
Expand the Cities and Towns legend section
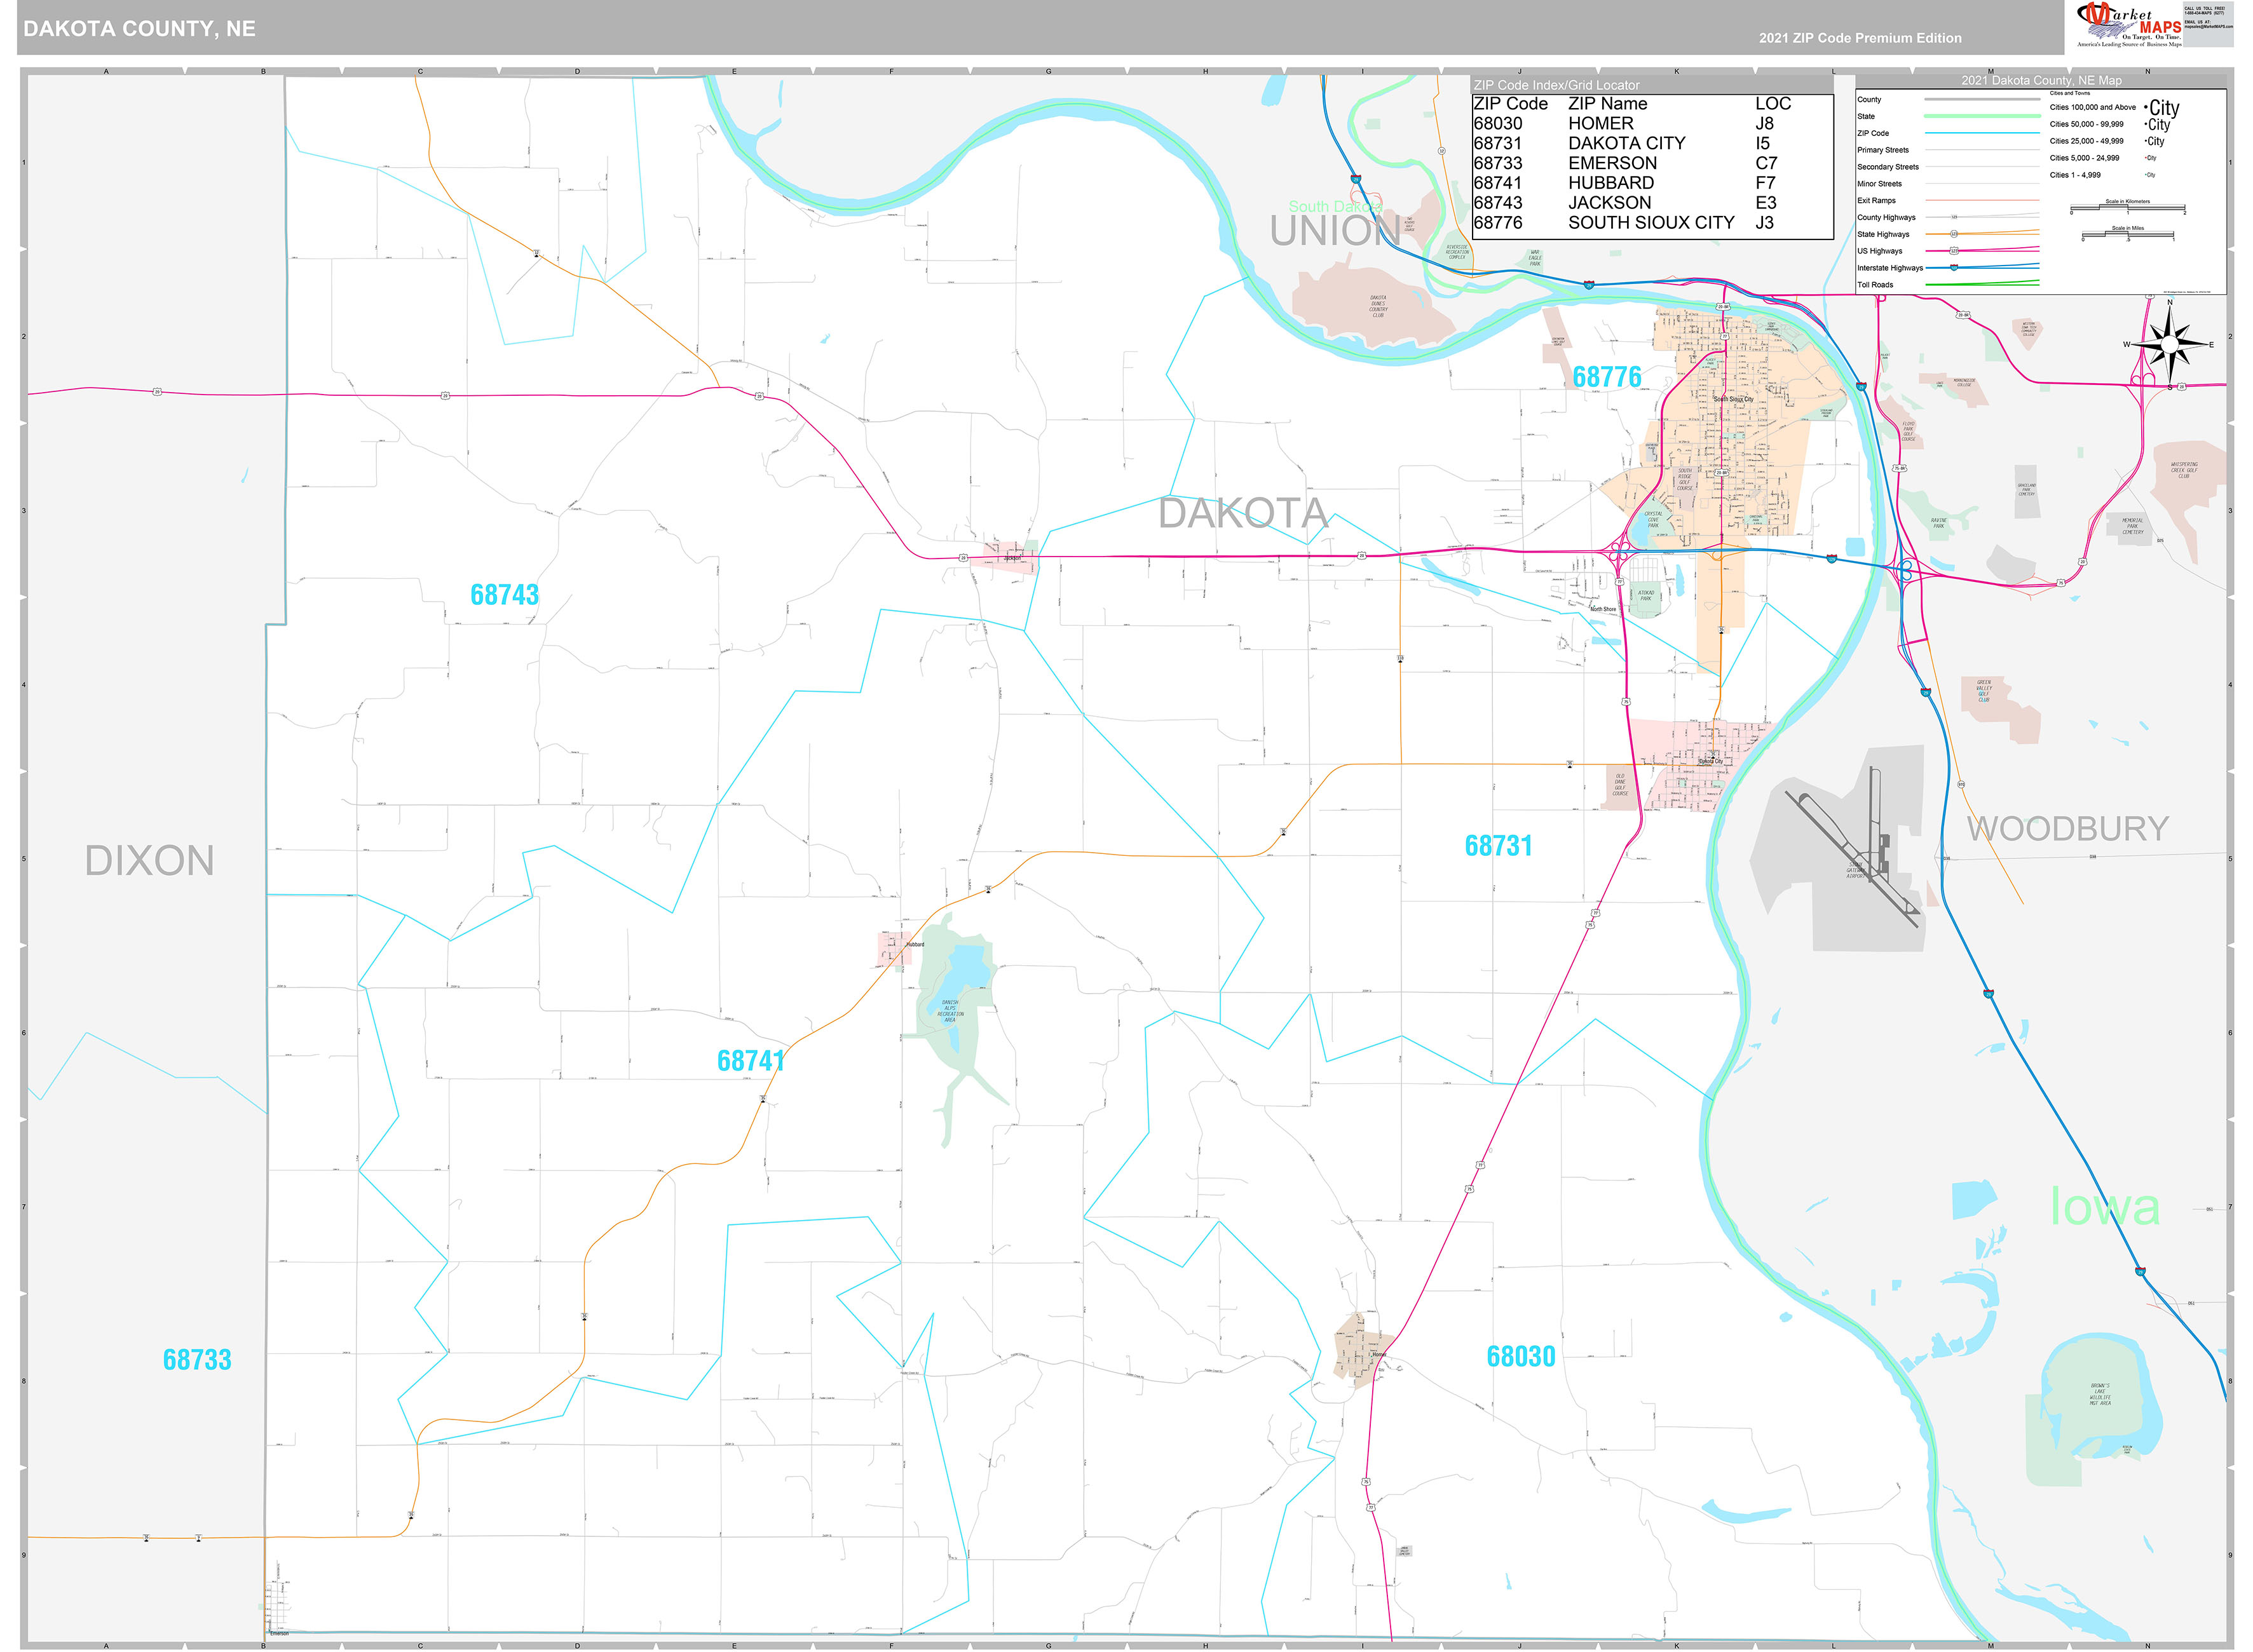pos(2070,93)
